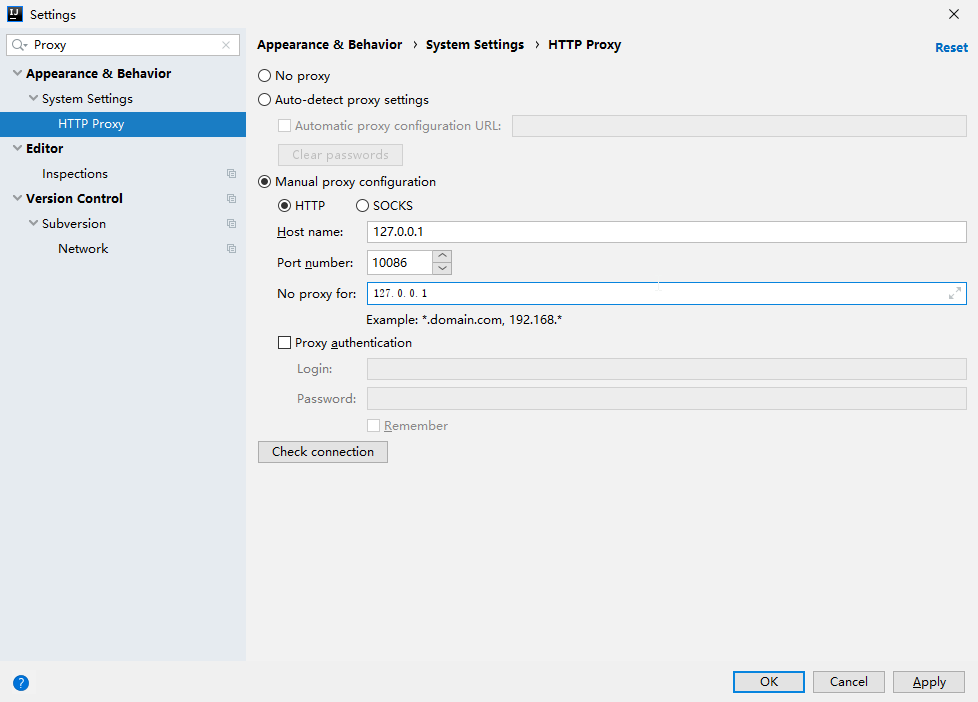Focus the Host name input field
Image resolution: width=978 pixels, height=702 pixels.
click(667, 232)
